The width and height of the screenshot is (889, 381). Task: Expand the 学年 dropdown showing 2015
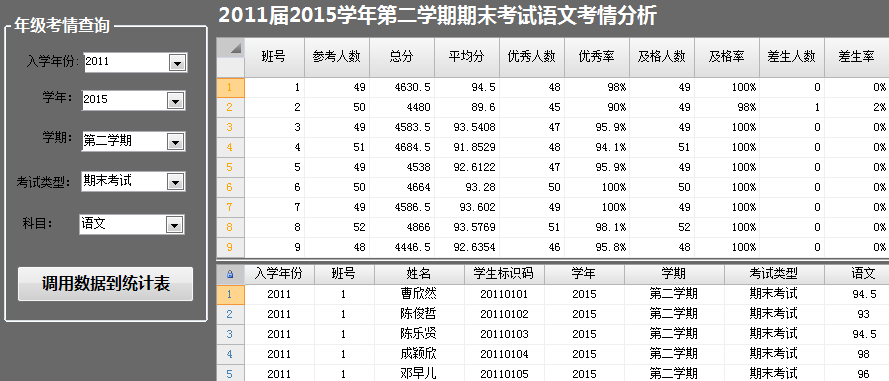click(176, 101)
